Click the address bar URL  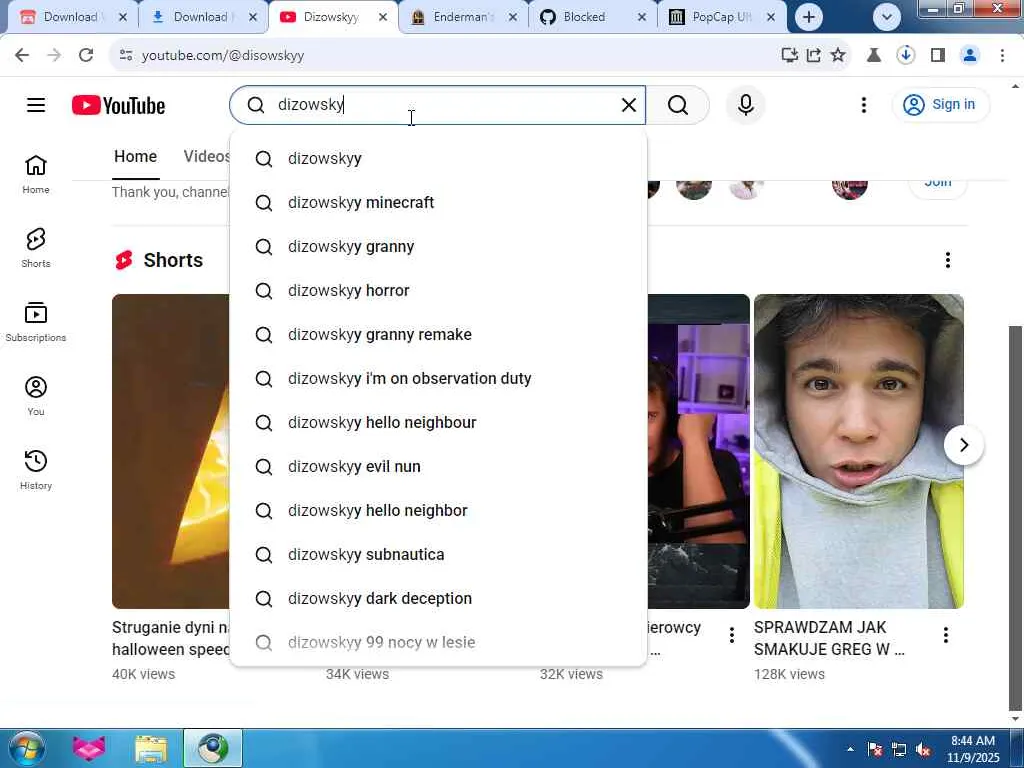pos(223,56)
